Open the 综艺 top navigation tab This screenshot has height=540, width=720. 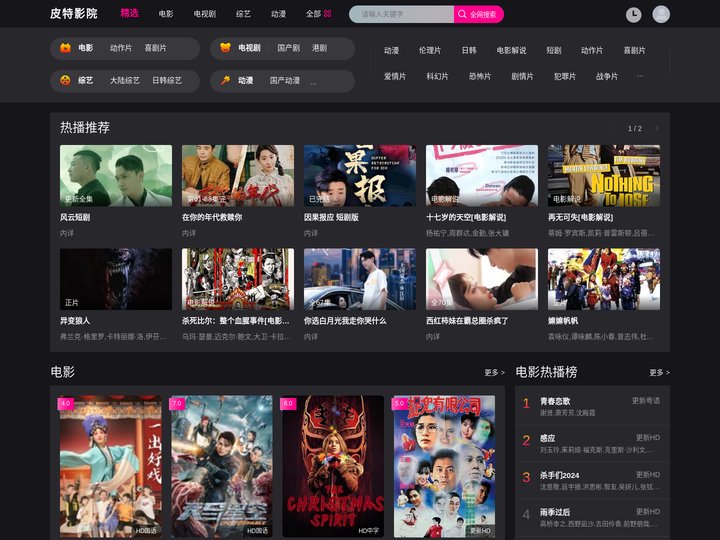coord(243,14)
